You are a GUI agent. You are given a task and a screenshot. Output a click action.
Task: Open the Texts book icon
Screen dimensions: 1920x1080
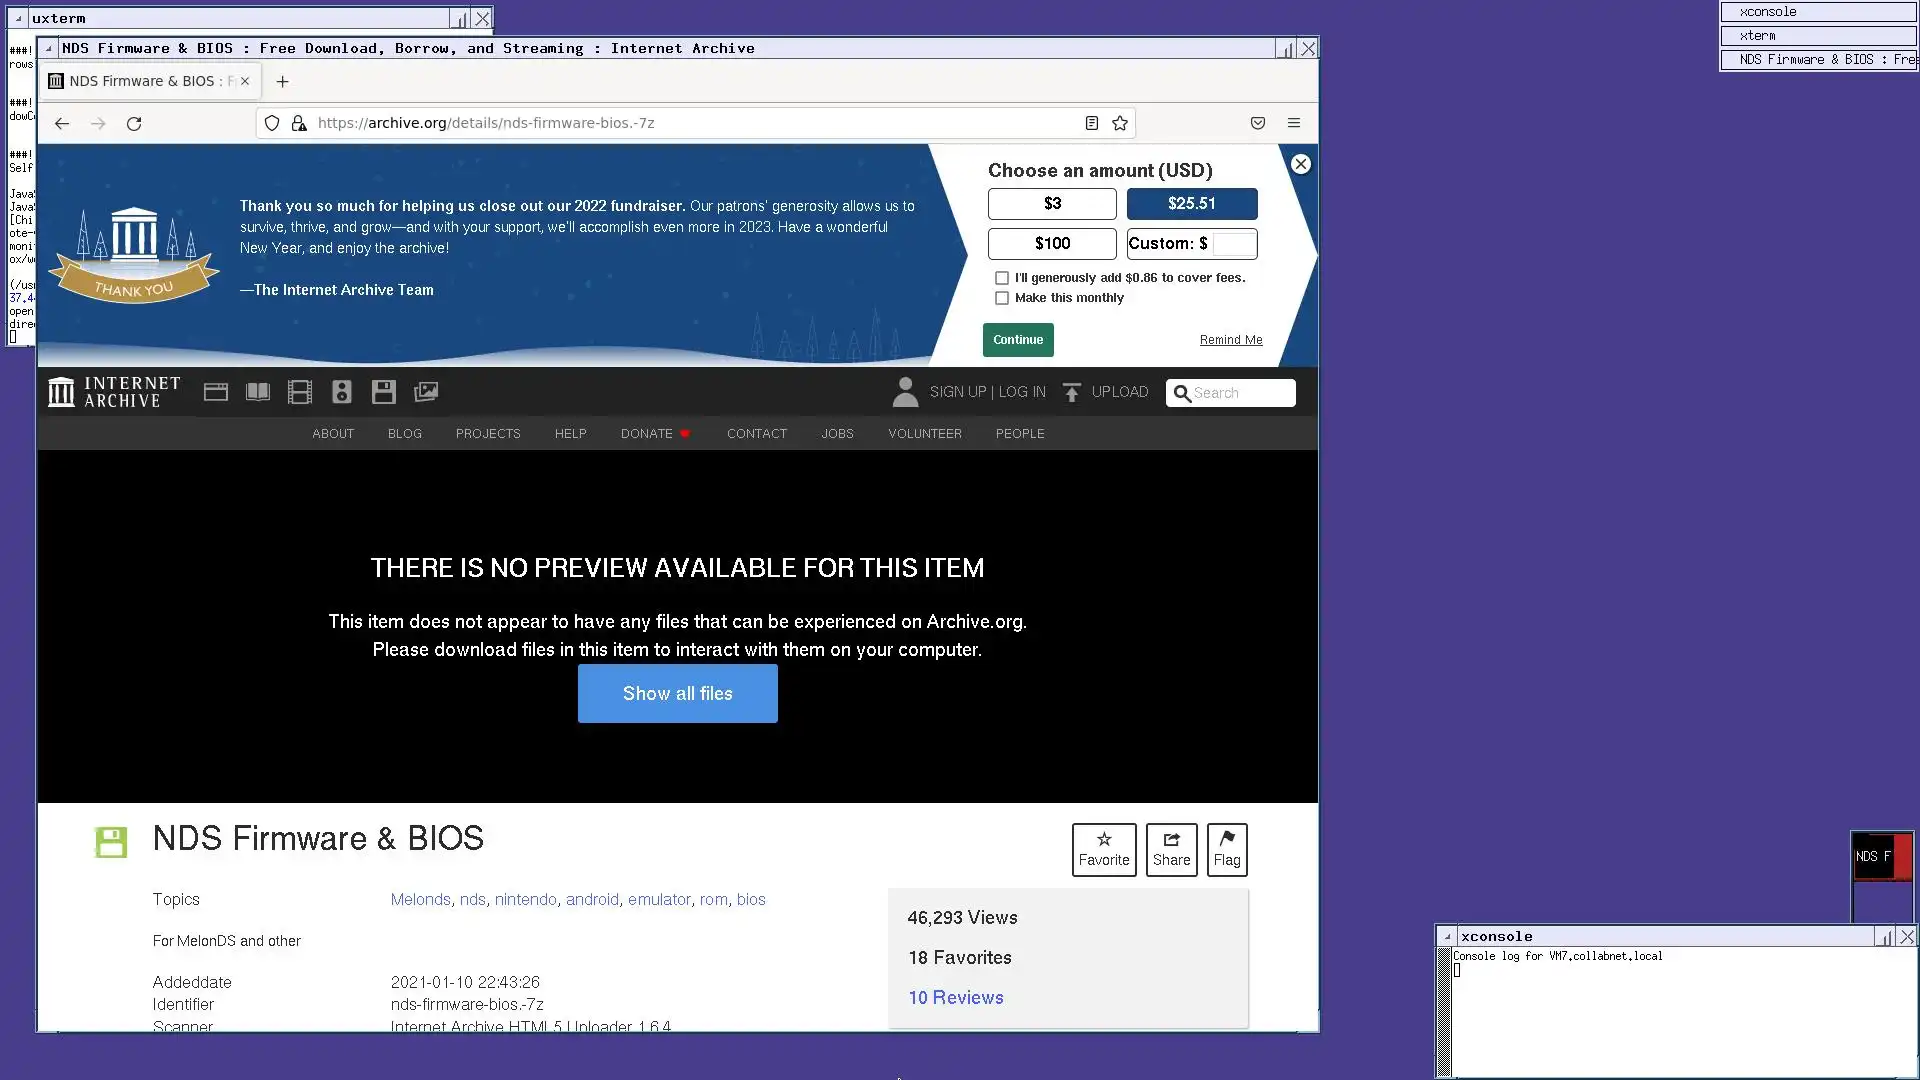pos(258,392)
